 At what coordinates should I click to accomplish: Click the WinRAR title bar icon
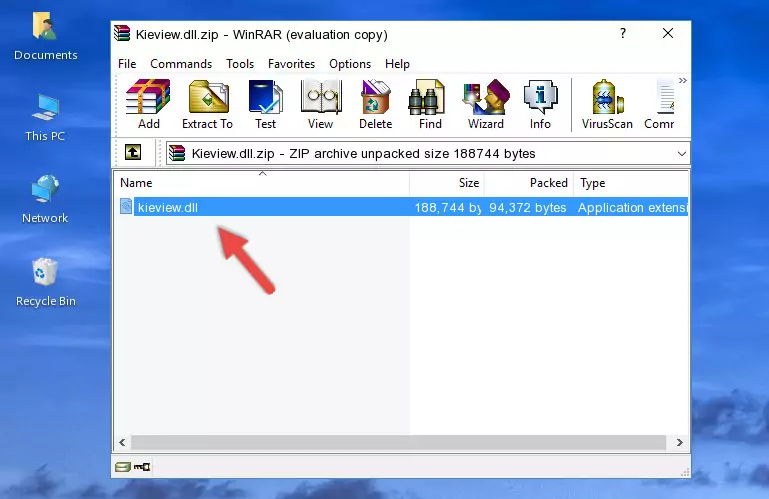[x=122, y=33]
